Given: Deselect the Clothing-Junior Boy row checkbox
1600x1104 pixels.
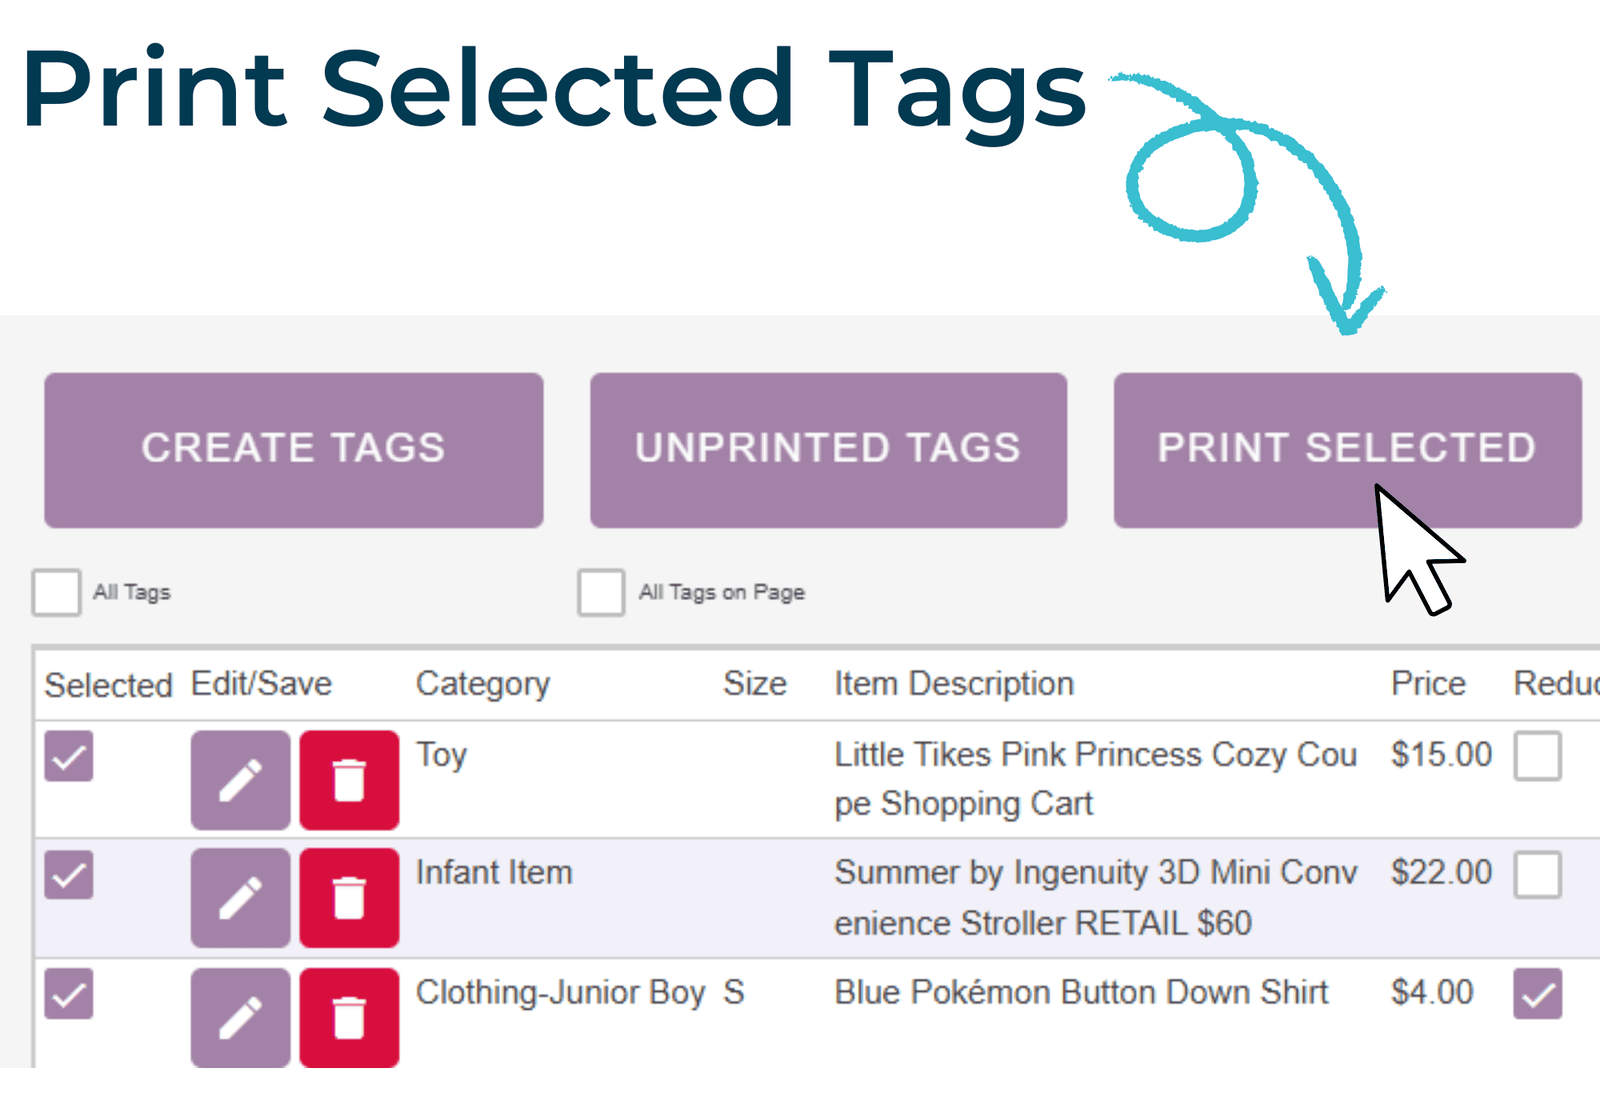Looking at the screenshot, I should (69, 994).
